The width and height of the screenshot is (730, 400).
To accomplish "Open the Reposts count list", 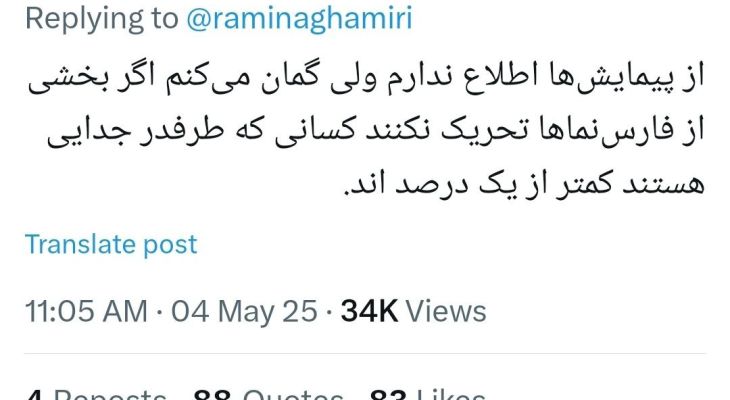I will (96, 396).
